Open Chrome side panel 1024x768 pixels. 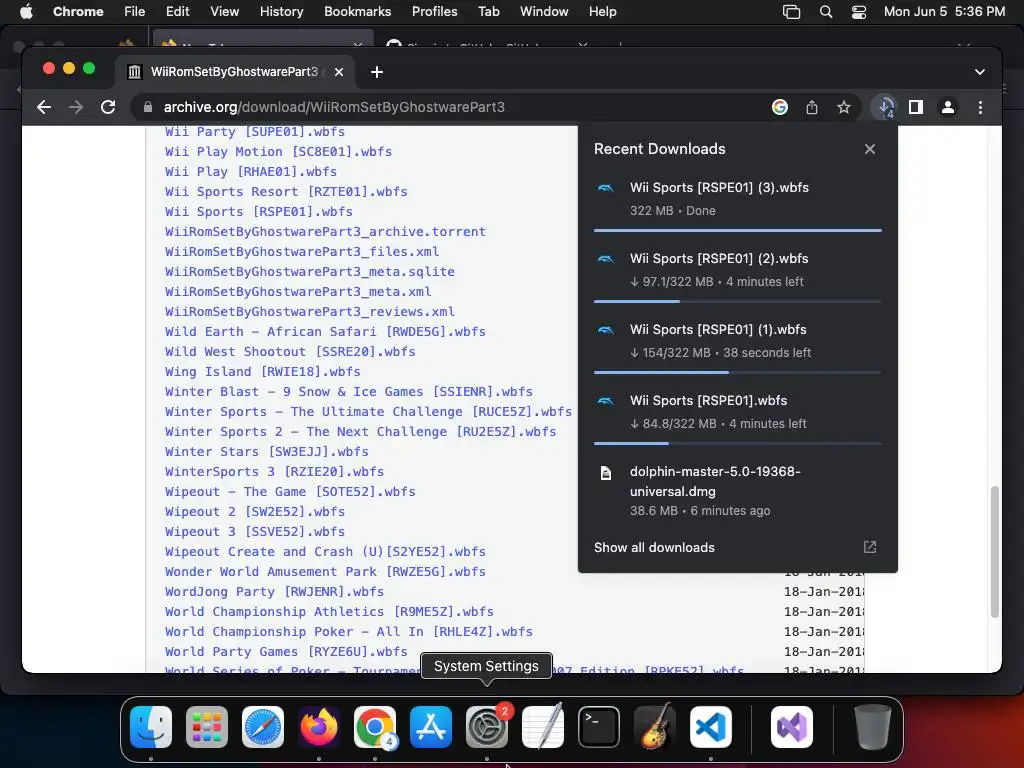[x=916, y=107]
